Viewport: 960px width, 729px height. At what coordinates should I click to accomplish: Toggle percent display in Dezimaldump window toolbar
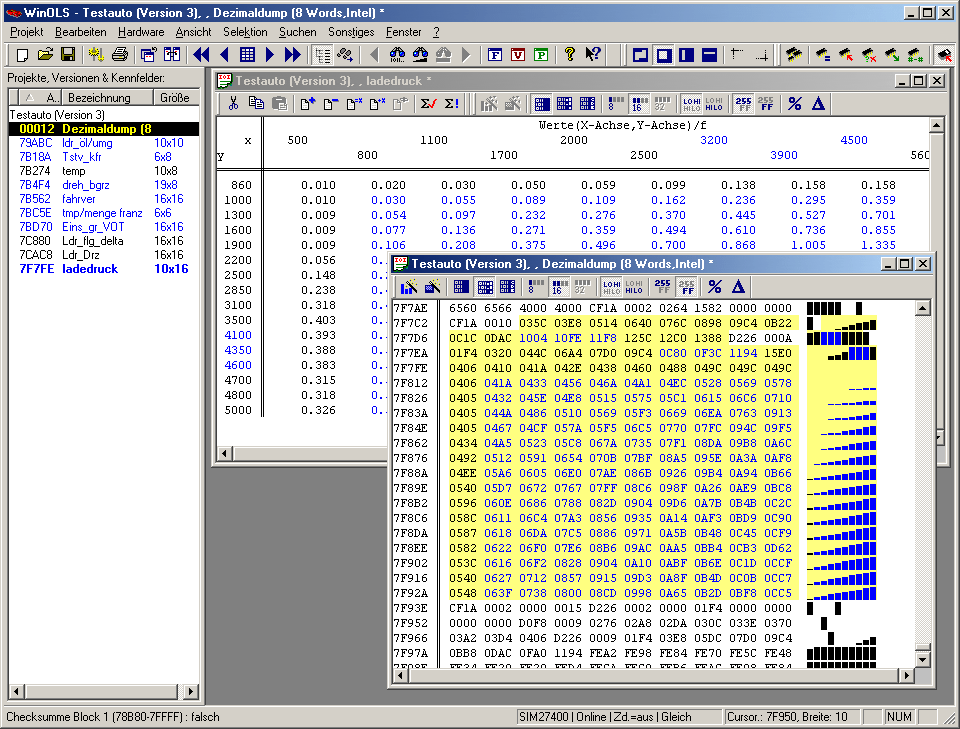(714, 286)
